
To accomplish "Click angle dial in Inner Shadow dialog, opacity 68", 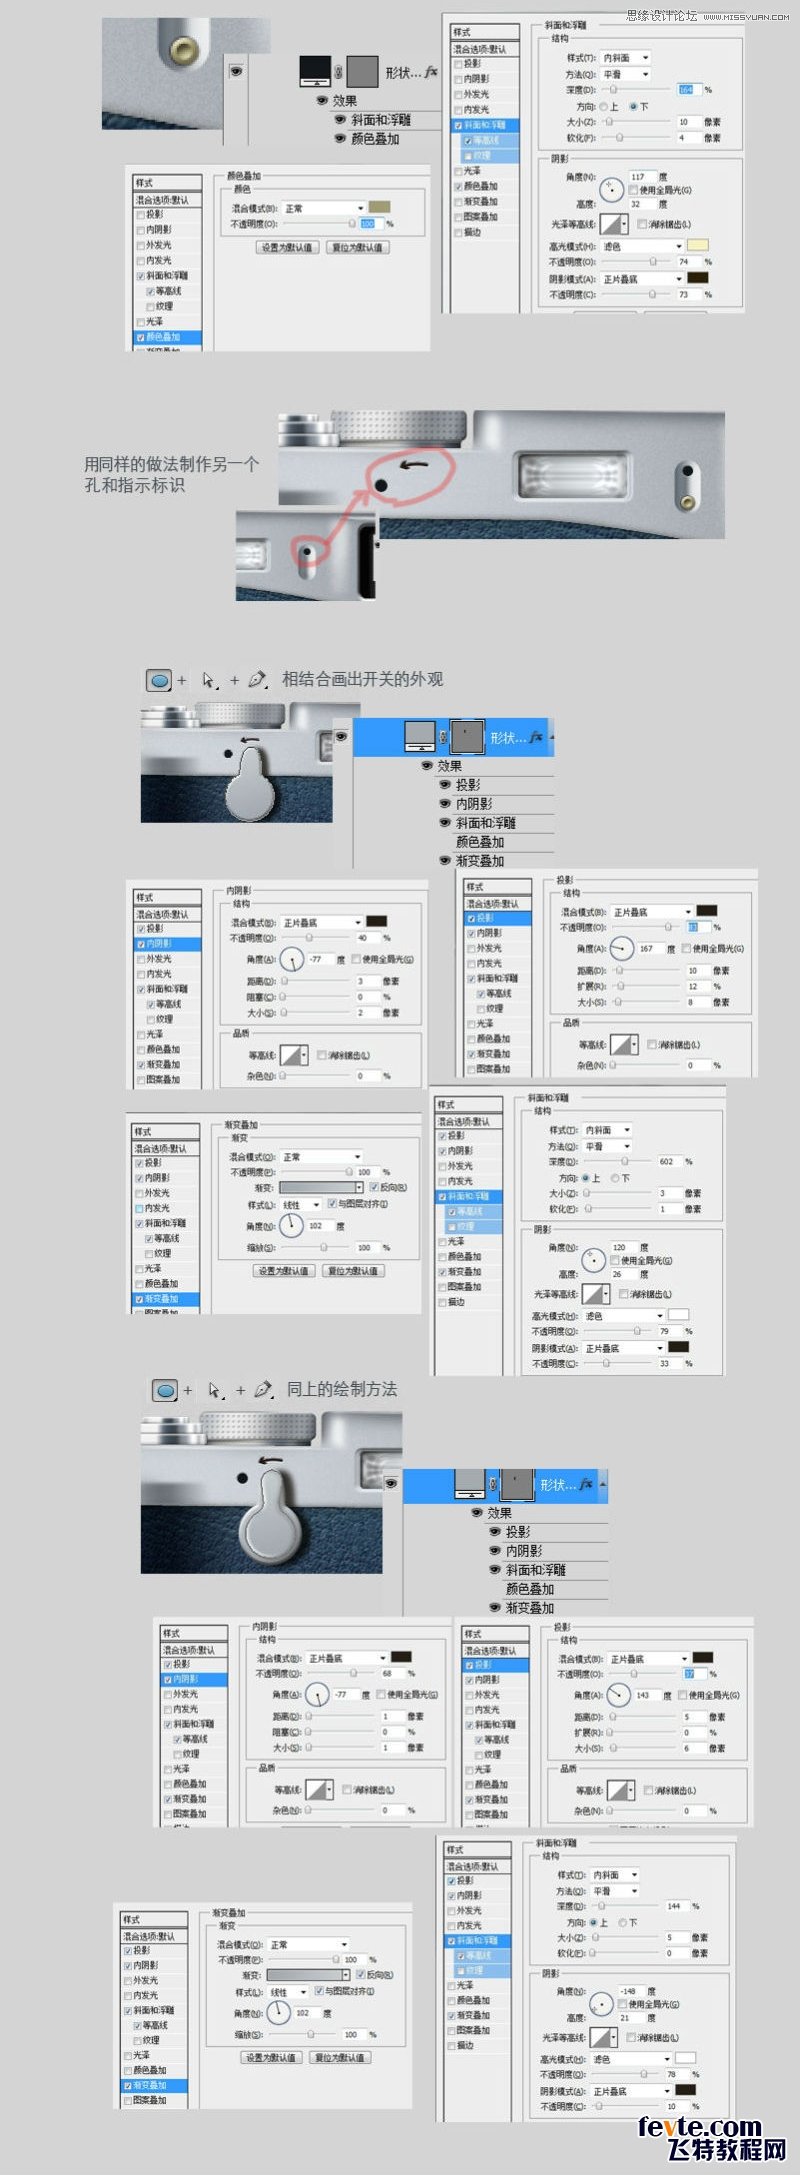I will tap(317, 1696).
